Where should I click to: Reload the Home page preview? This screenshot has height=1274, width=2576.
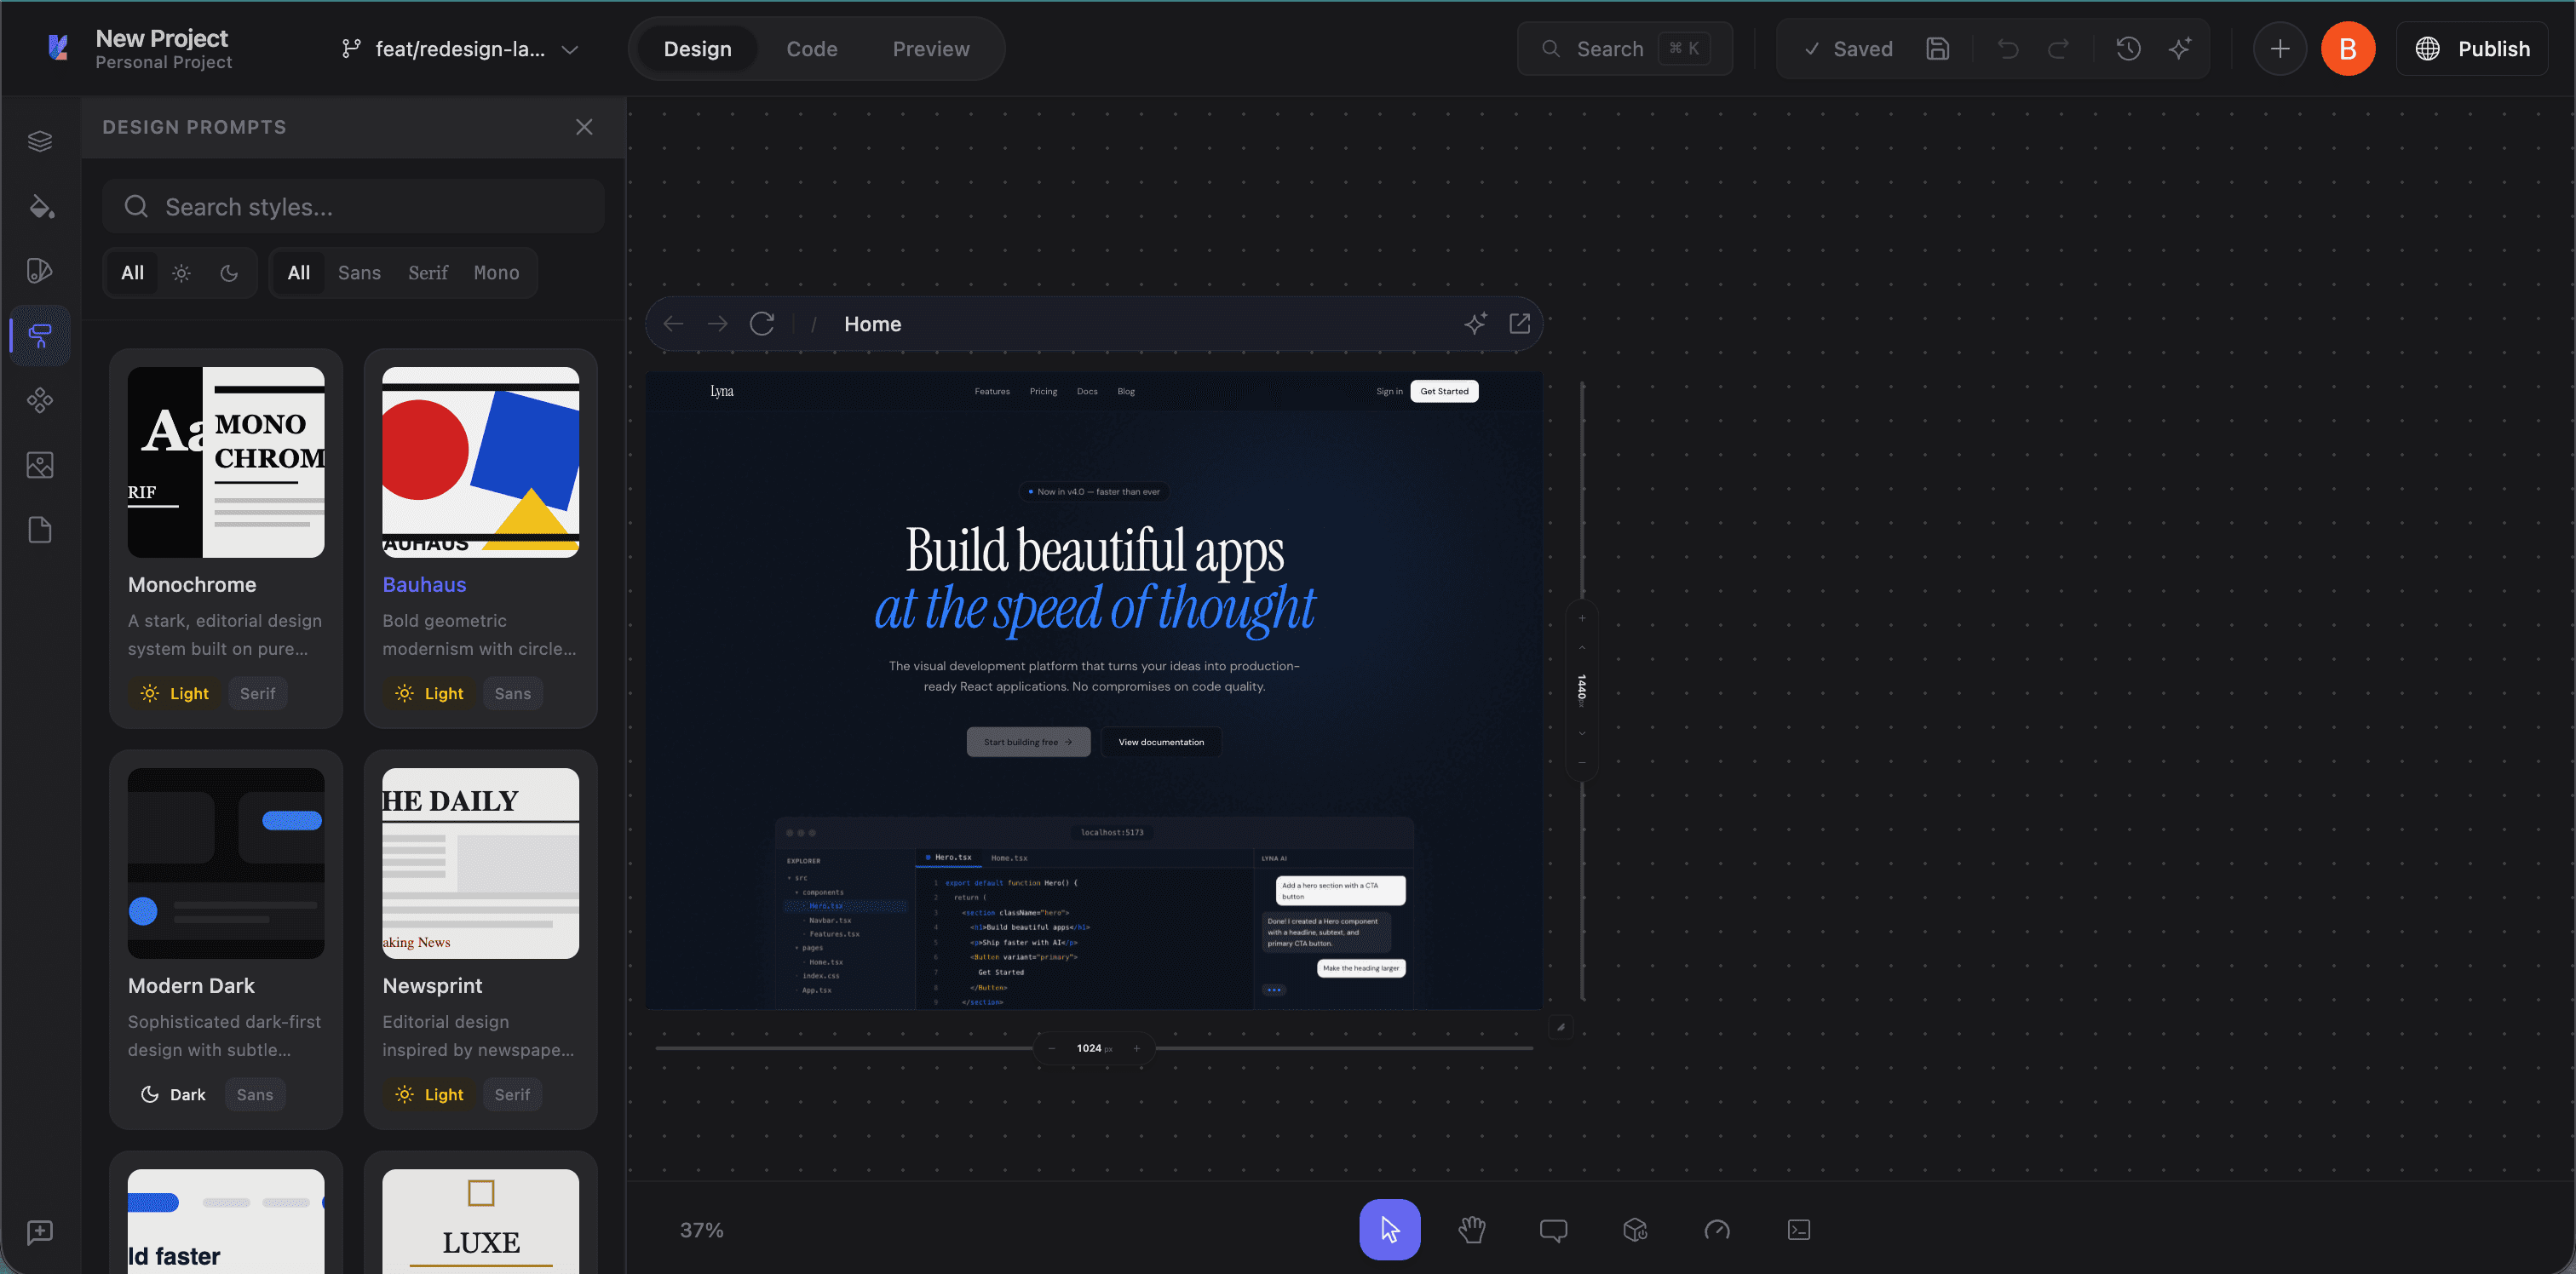tap(762, 323)
